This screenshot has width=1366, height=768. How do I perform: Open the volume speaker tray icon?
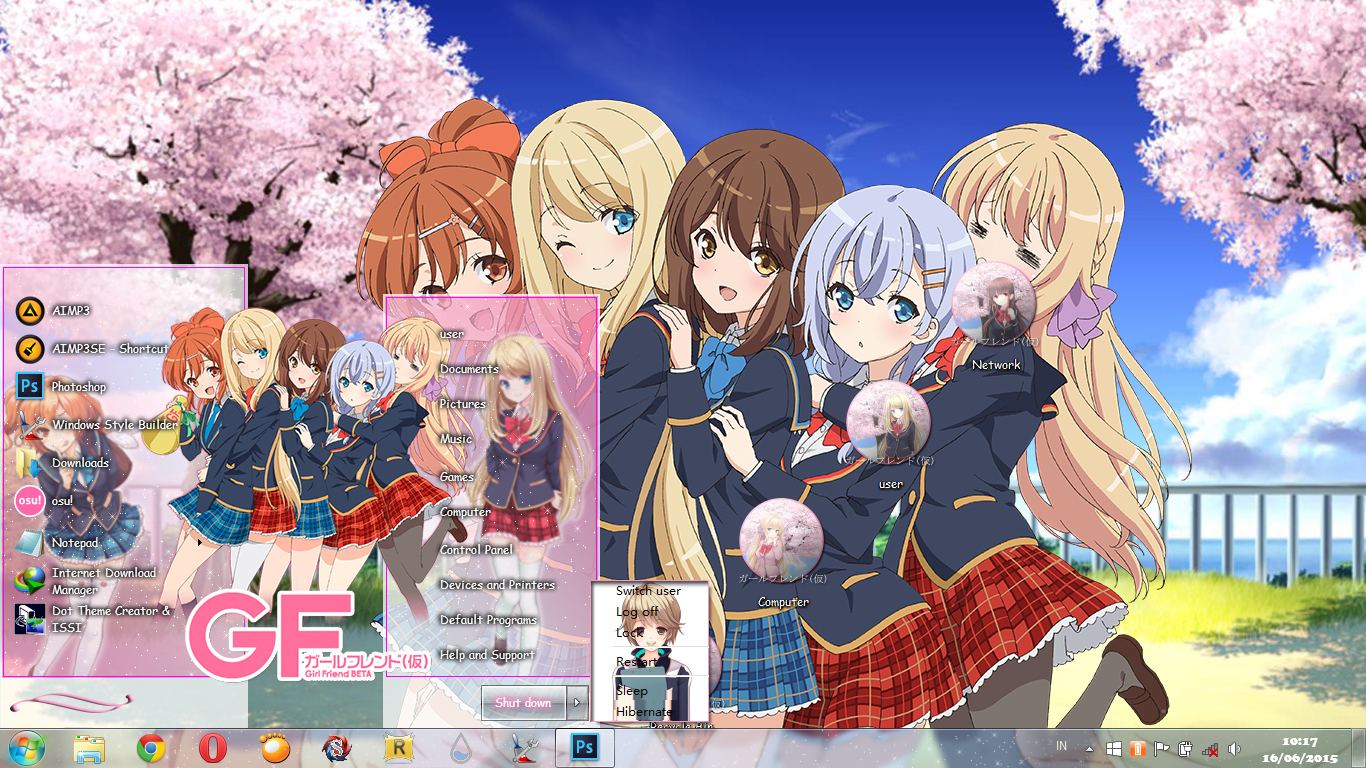coord(1234,749)
